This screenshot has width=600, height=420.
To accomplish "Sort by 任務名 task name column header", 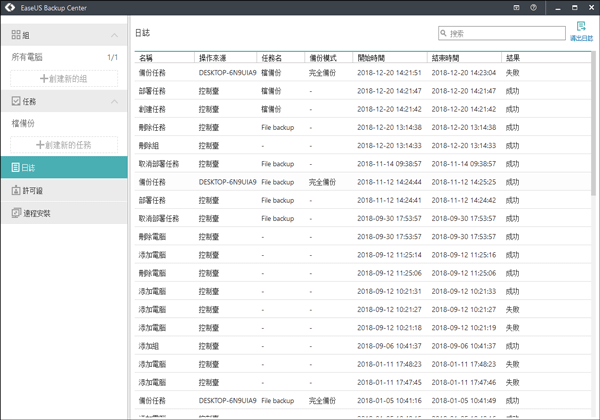I will [271, 58].
